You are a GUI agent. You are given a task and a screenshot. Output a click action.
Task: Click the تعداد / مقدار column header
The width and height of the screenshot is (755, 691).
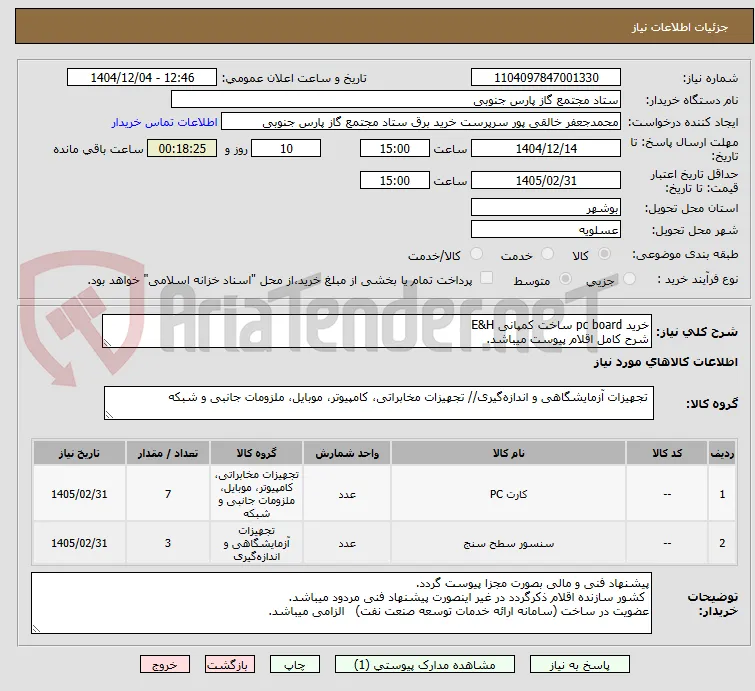pos(168,453)
